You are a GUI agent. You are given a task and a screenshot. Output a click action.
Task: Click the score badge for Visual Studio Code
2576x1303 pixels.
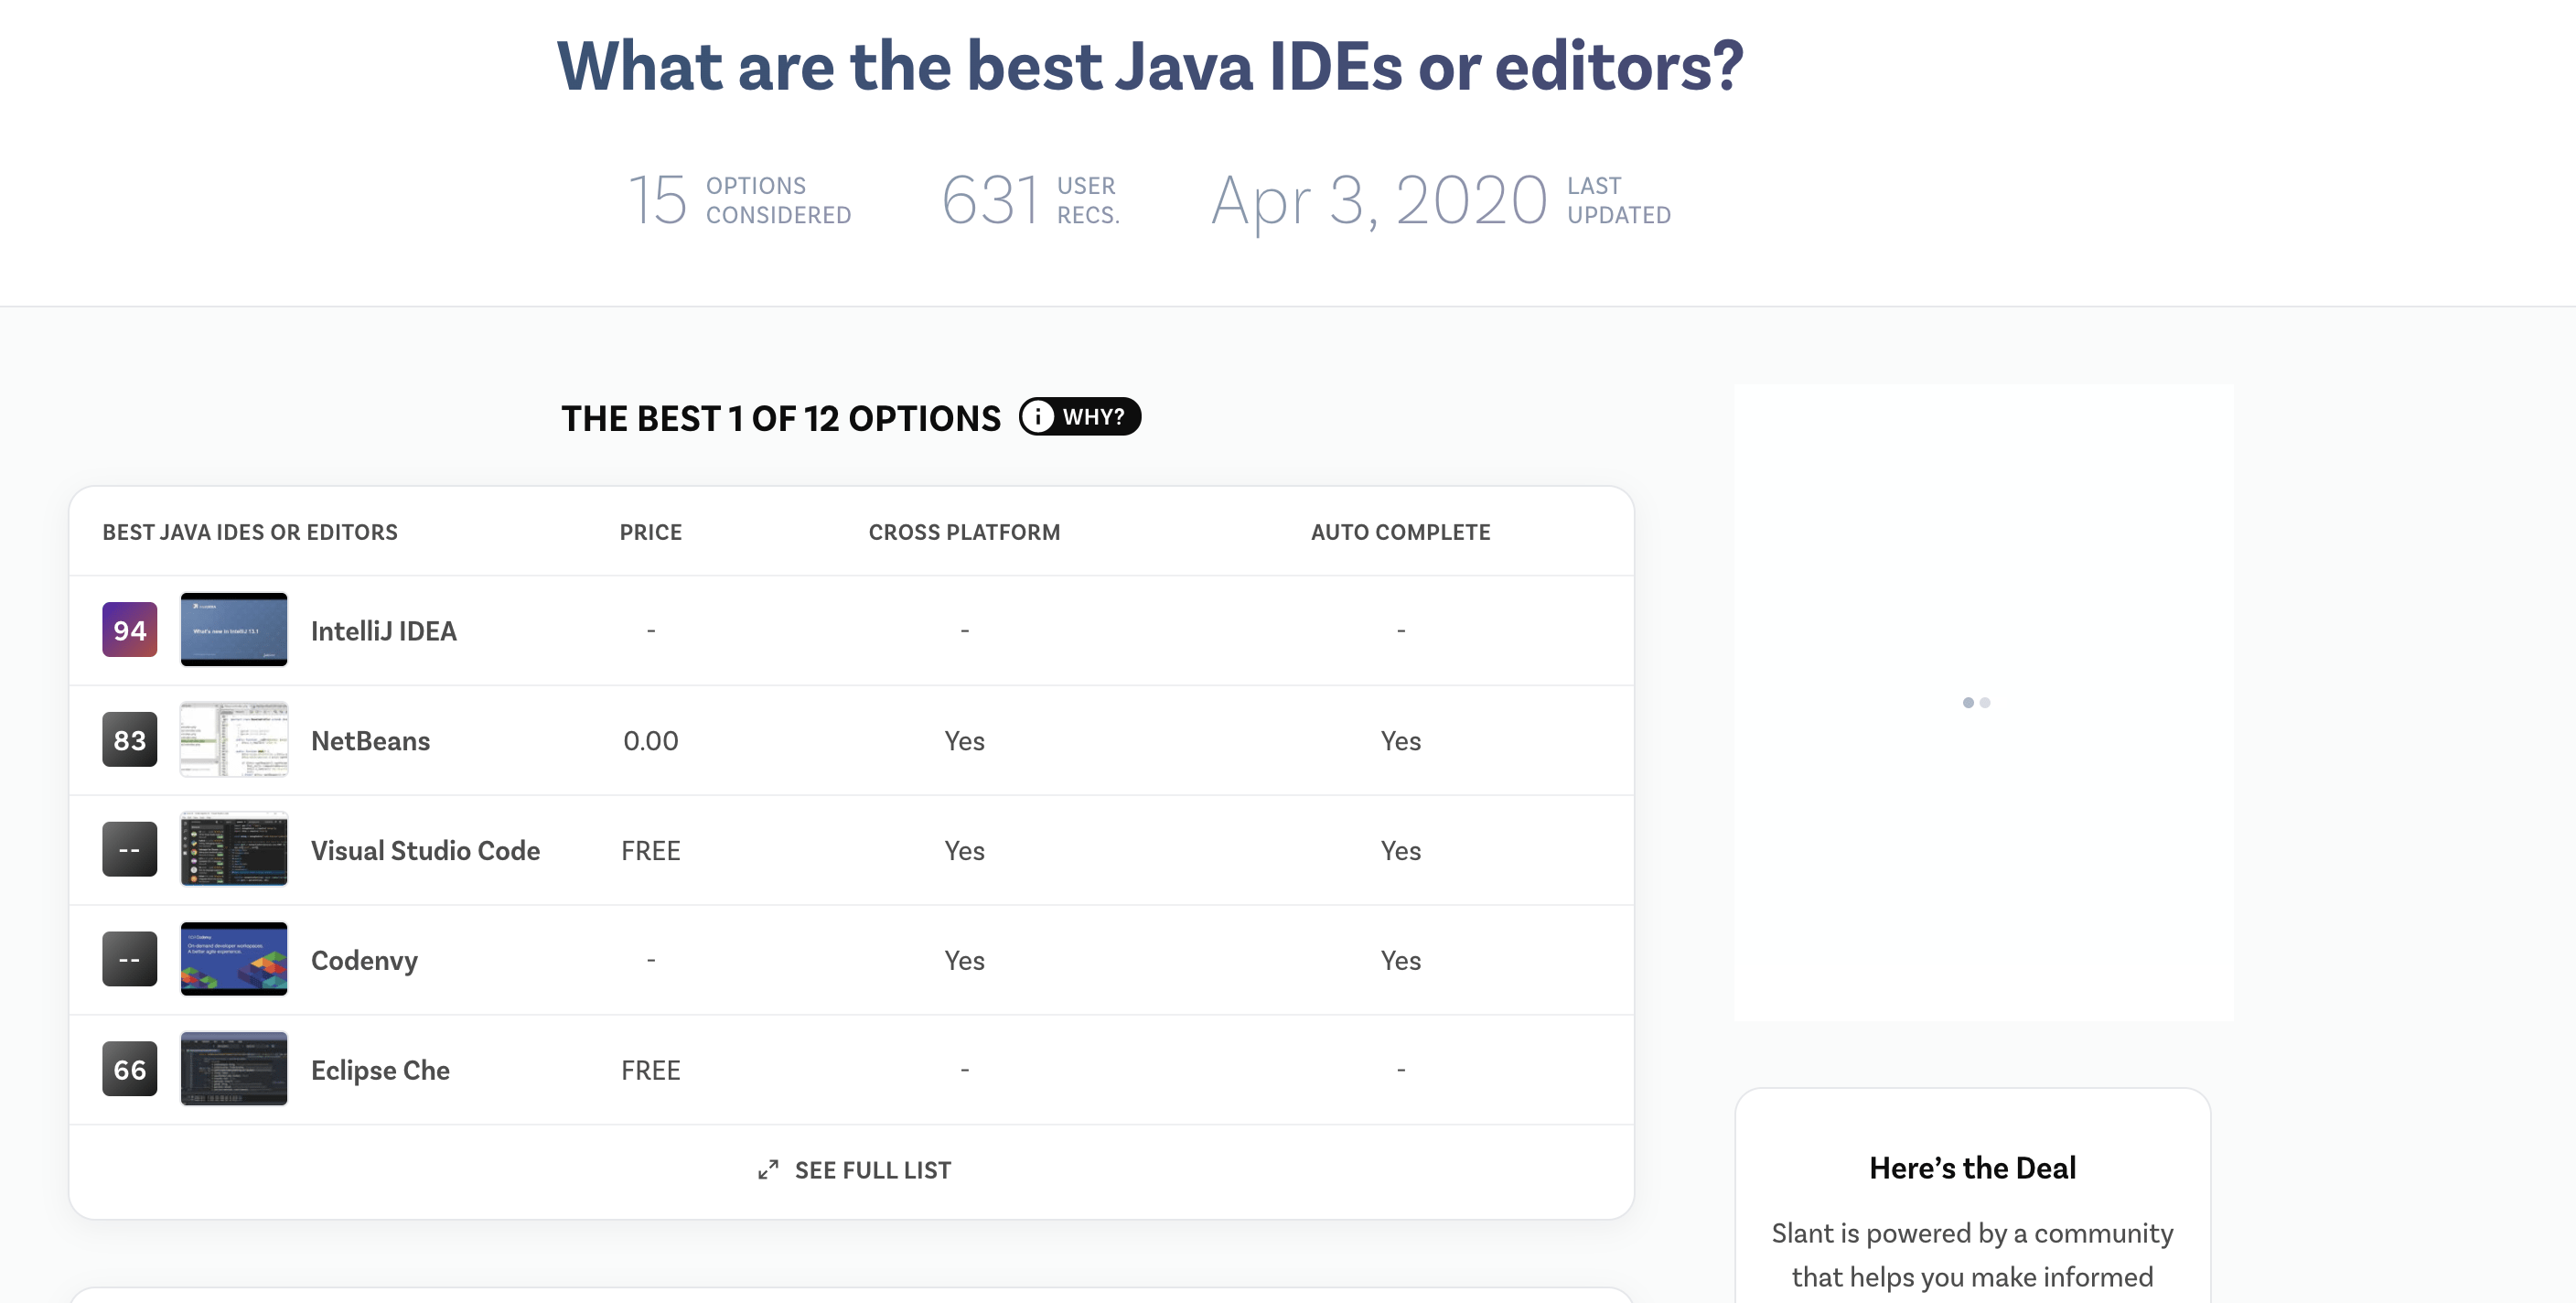130,850
